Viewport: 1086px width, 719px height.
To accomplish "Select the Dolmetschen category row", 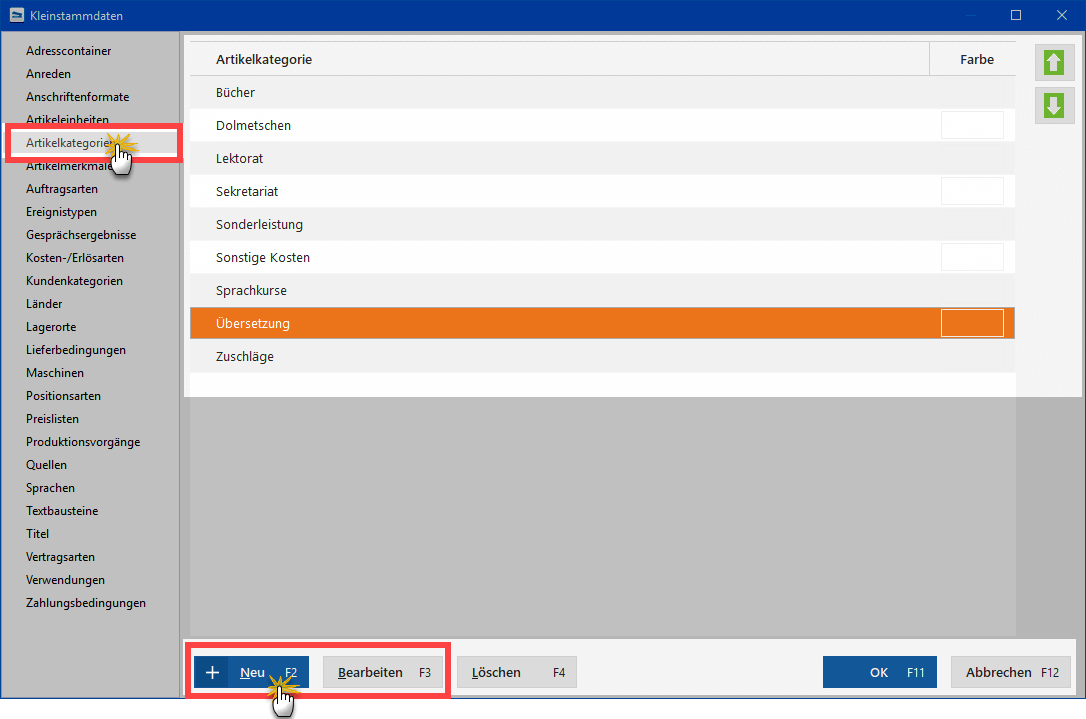I will point(602,125).
